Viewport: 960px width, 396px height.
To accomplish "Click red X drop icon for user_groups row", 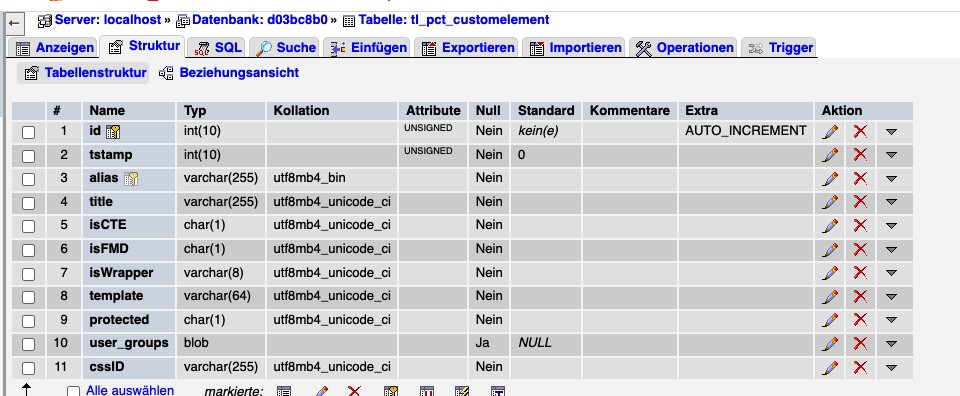I will pos(860,343).
